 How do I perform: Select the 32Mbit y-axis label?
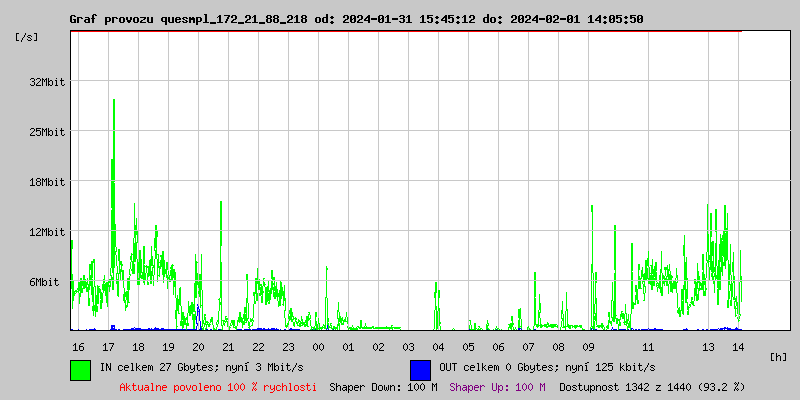coord(47,82)
